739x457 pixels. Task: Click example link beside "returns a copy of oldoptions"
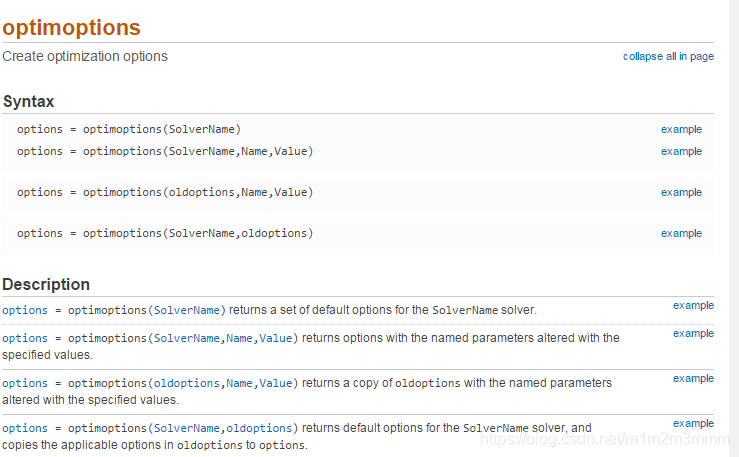point(693,379)
